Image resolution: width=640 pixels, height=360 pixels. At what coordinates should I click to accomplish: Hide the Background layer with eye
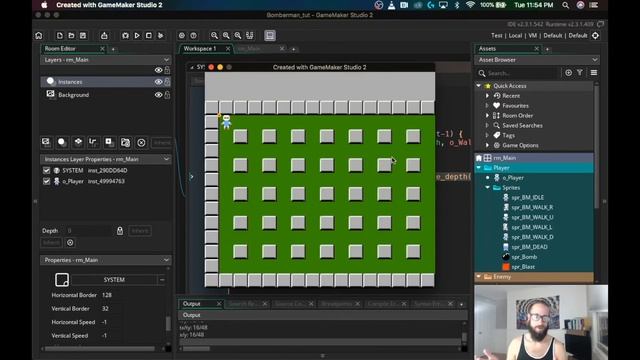click(158, 95)
